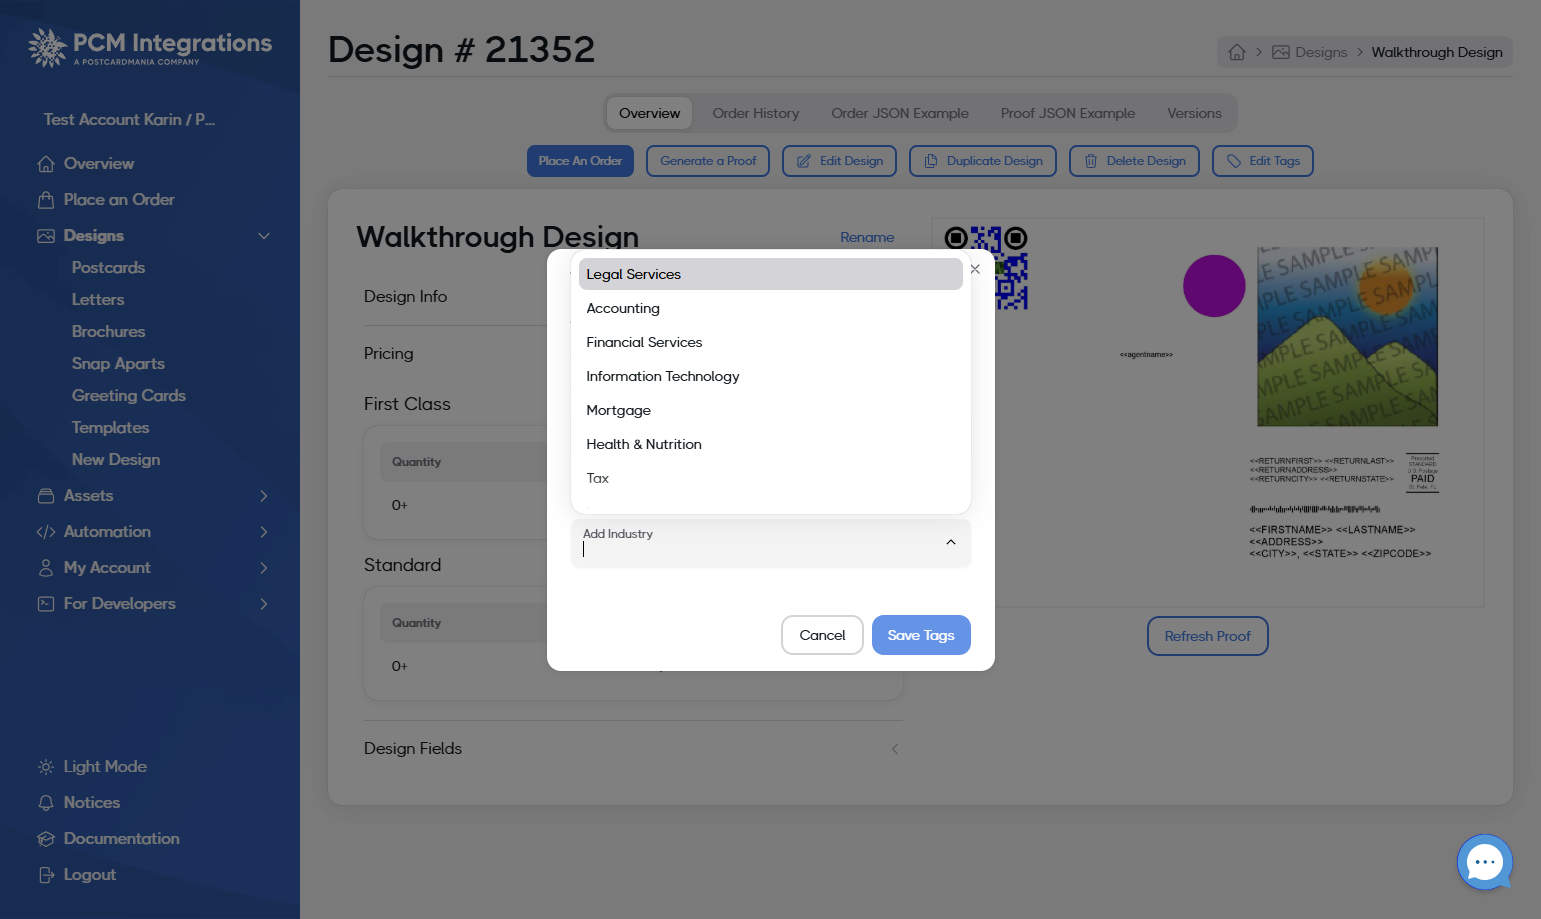Open Overview in the sidebar
The image size is (1541, 919).
pos(98,163)
